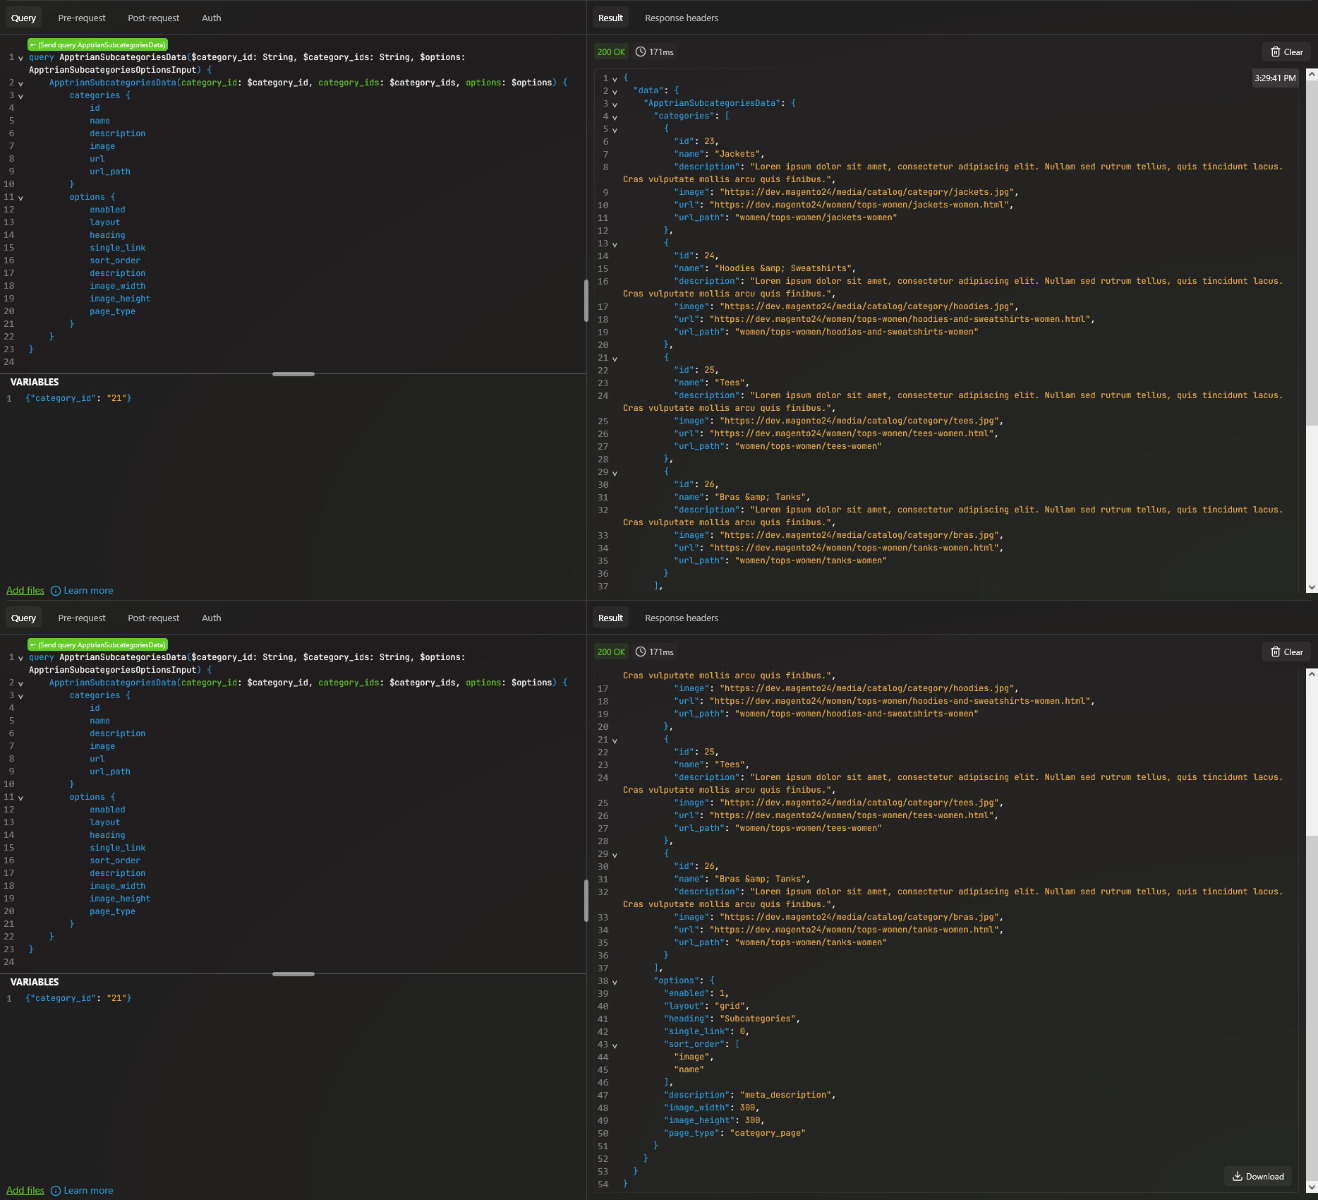Click the info icon next to the upper Learn more
This screenshot has width=1318, height=1200.
click(x=56, y=591)
